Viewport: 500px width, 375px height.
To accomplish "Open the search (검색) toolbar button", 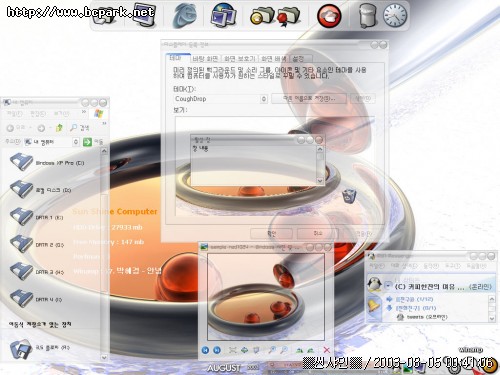I will click(79, 128).
